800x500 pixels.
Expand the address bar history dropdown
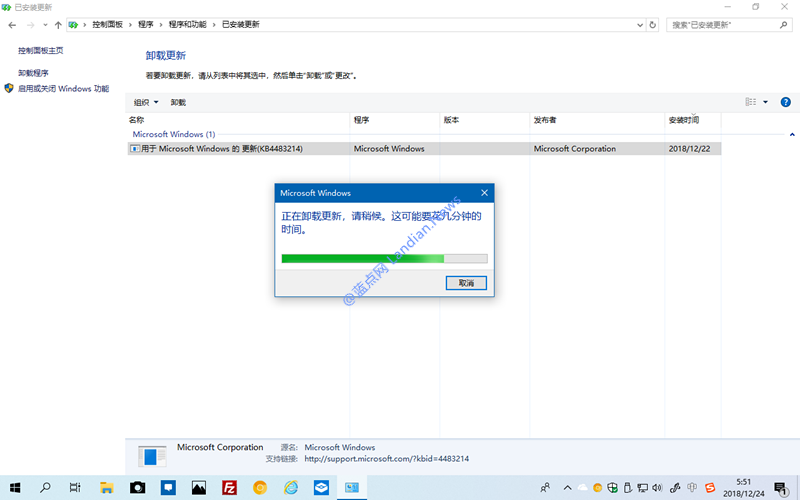(x=640, y=25)
